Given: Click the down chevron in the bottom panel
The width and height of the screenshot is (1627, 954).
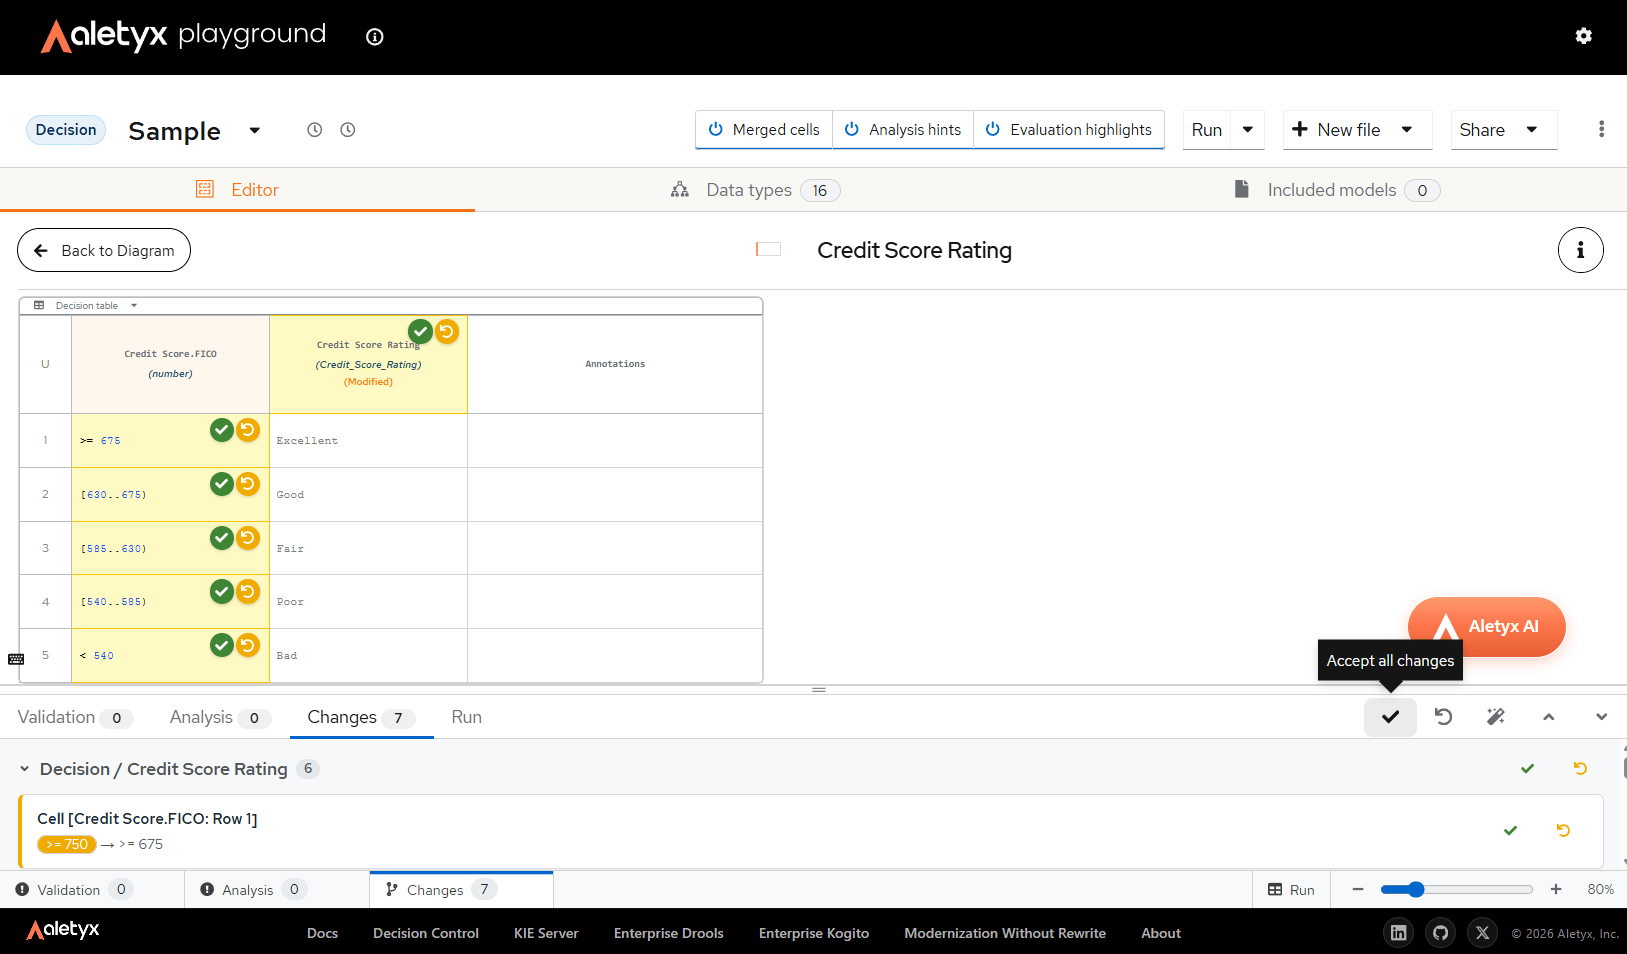Looking at the screenshot, I should click(x=1602, y=717).
